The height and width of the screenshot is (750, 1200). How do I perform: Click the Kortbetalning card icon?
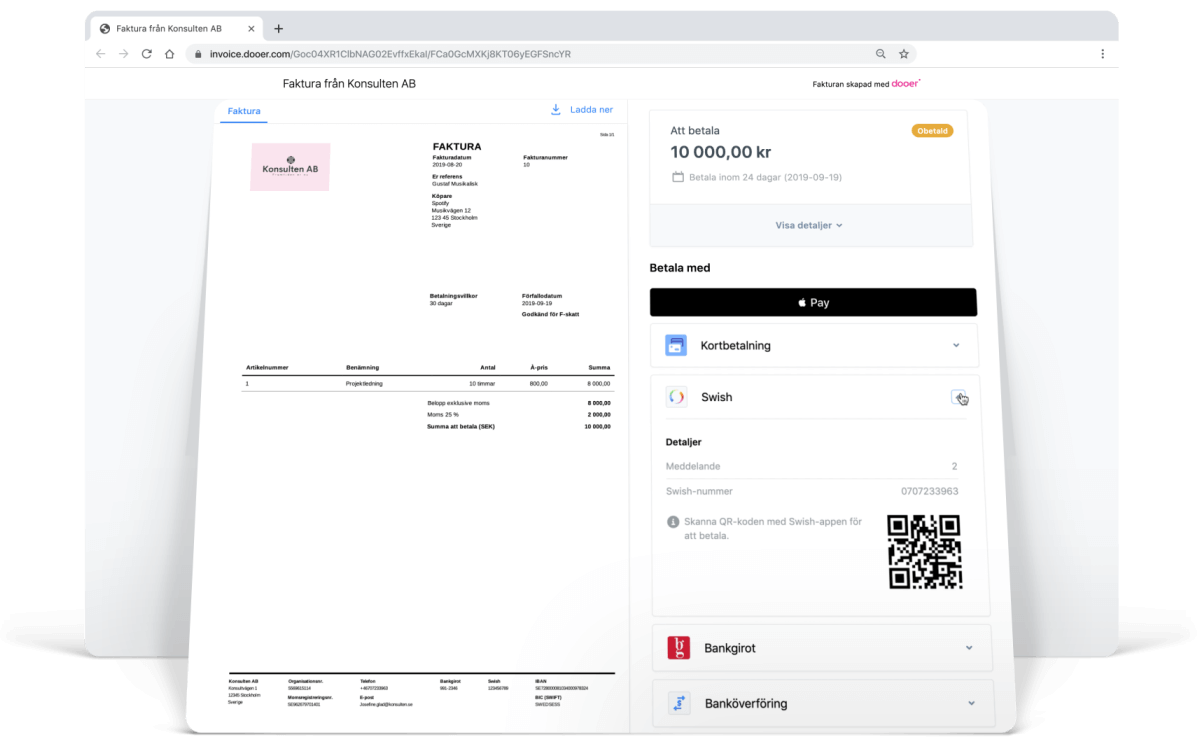[676, 345]
